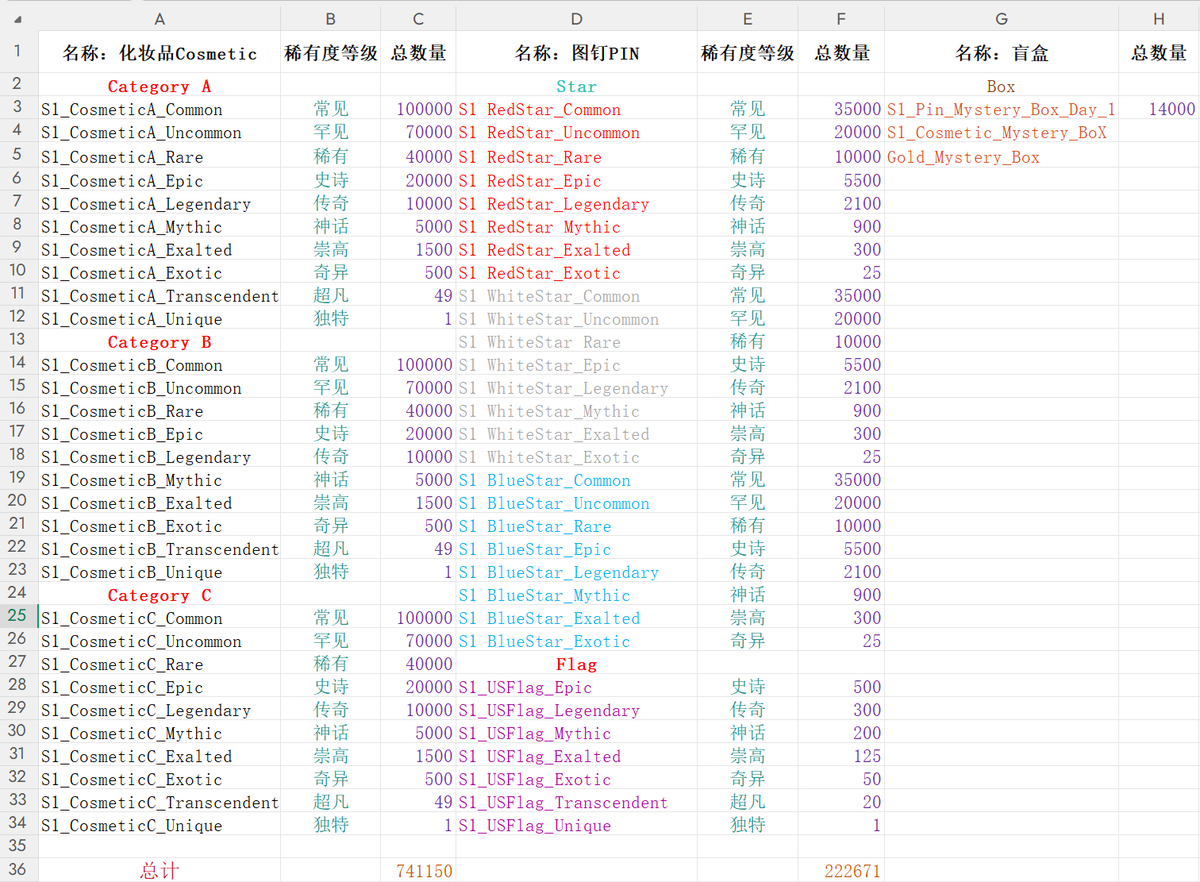1200x882 pixels.
Task: Select cell S1_CosmeticB_Legendary
Action: (x=160, y=457)
